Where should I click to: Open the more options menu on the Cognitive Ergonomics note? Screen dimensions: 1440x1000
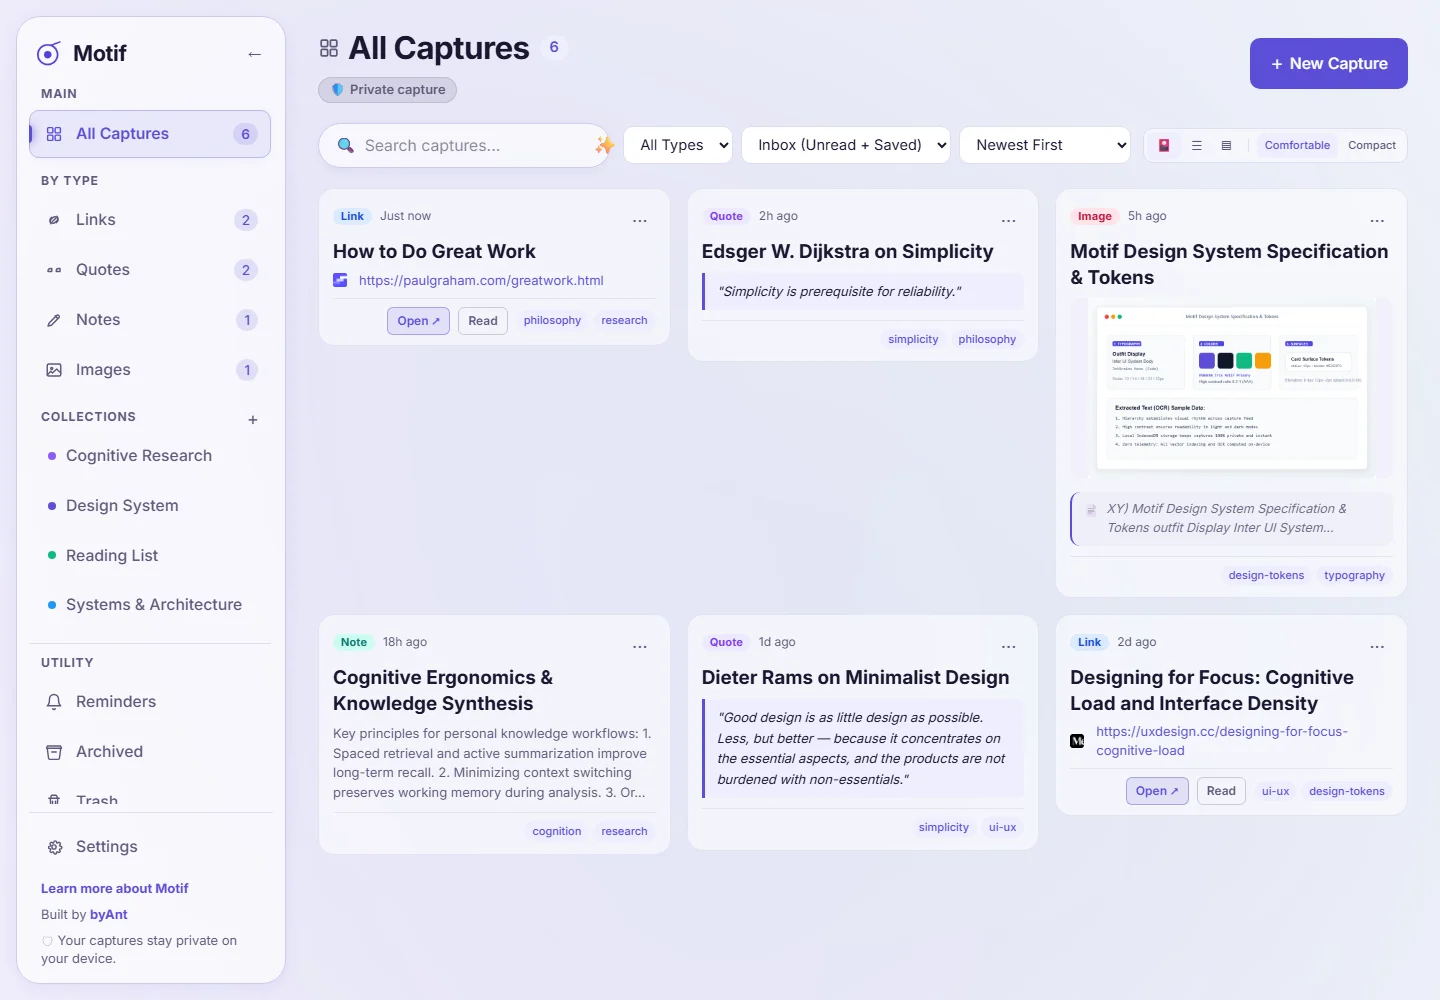click(x=640, y=647)
